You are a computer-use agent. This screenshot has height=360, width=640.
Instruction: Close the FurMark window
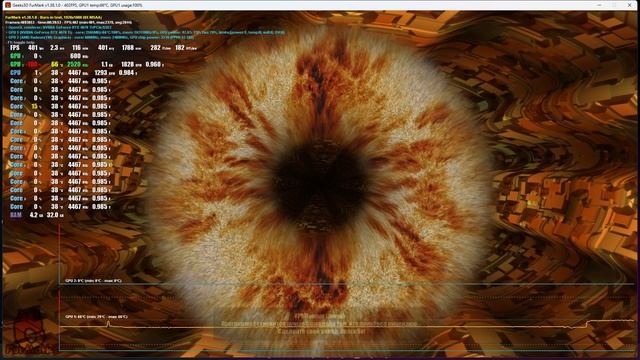pyautogui.click(x=629, y=5)
